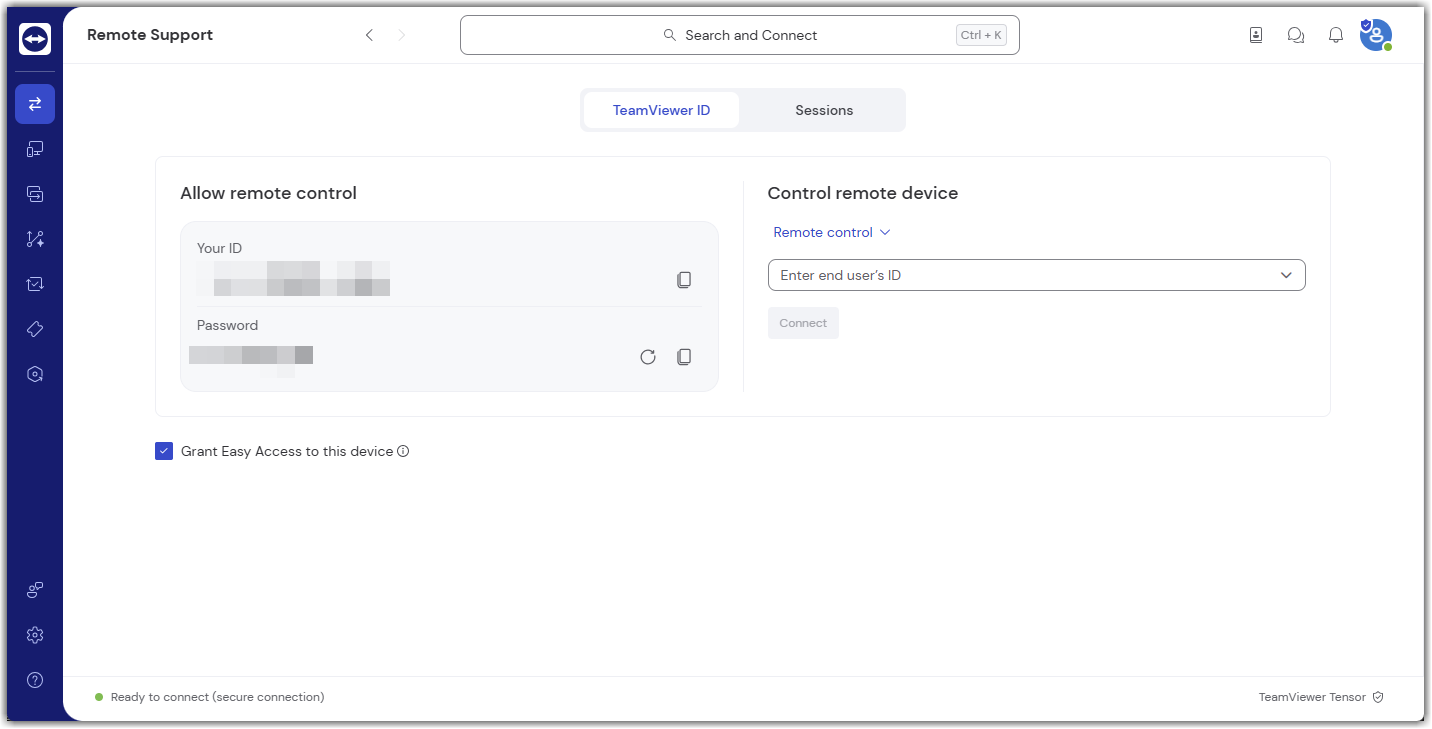This screenshot has width=1432, height=729.
Task: Open Remote Support sidebar icon
Action: [x=35, y=104]
